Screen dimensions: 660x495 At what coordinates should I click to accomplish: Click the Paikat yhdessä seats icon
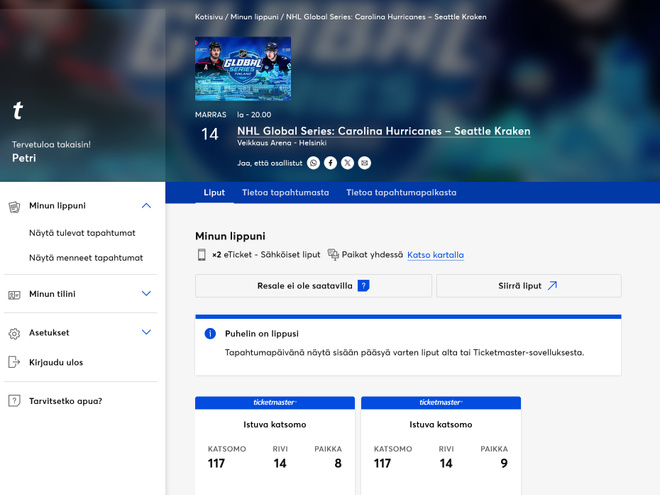pos(333,255)
